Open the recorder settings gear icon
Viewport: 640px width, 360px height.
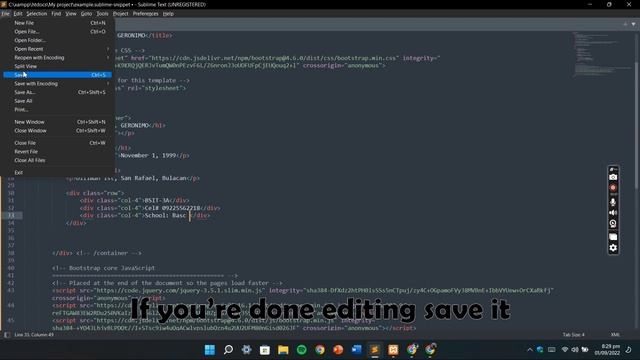click(x=613, y=248)
